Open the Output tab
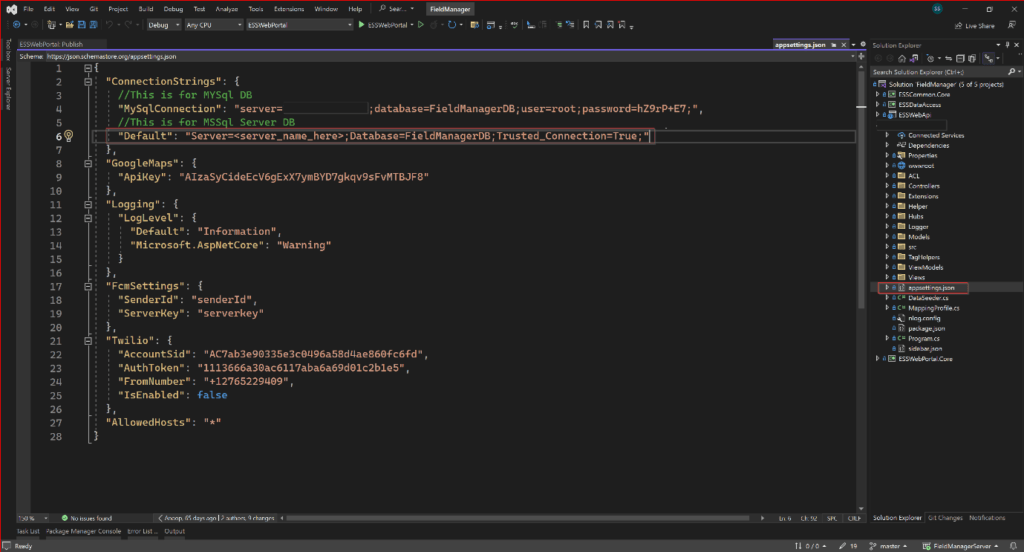The image size is (1024, 552). 174,531
